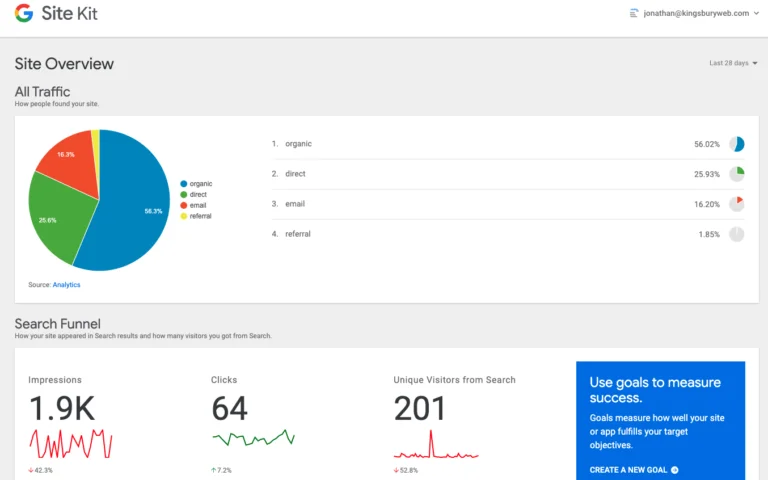This screenshot has width=768, height=480.
Task: Click the account icon beside the email
Action: click(x=634, y=13)
